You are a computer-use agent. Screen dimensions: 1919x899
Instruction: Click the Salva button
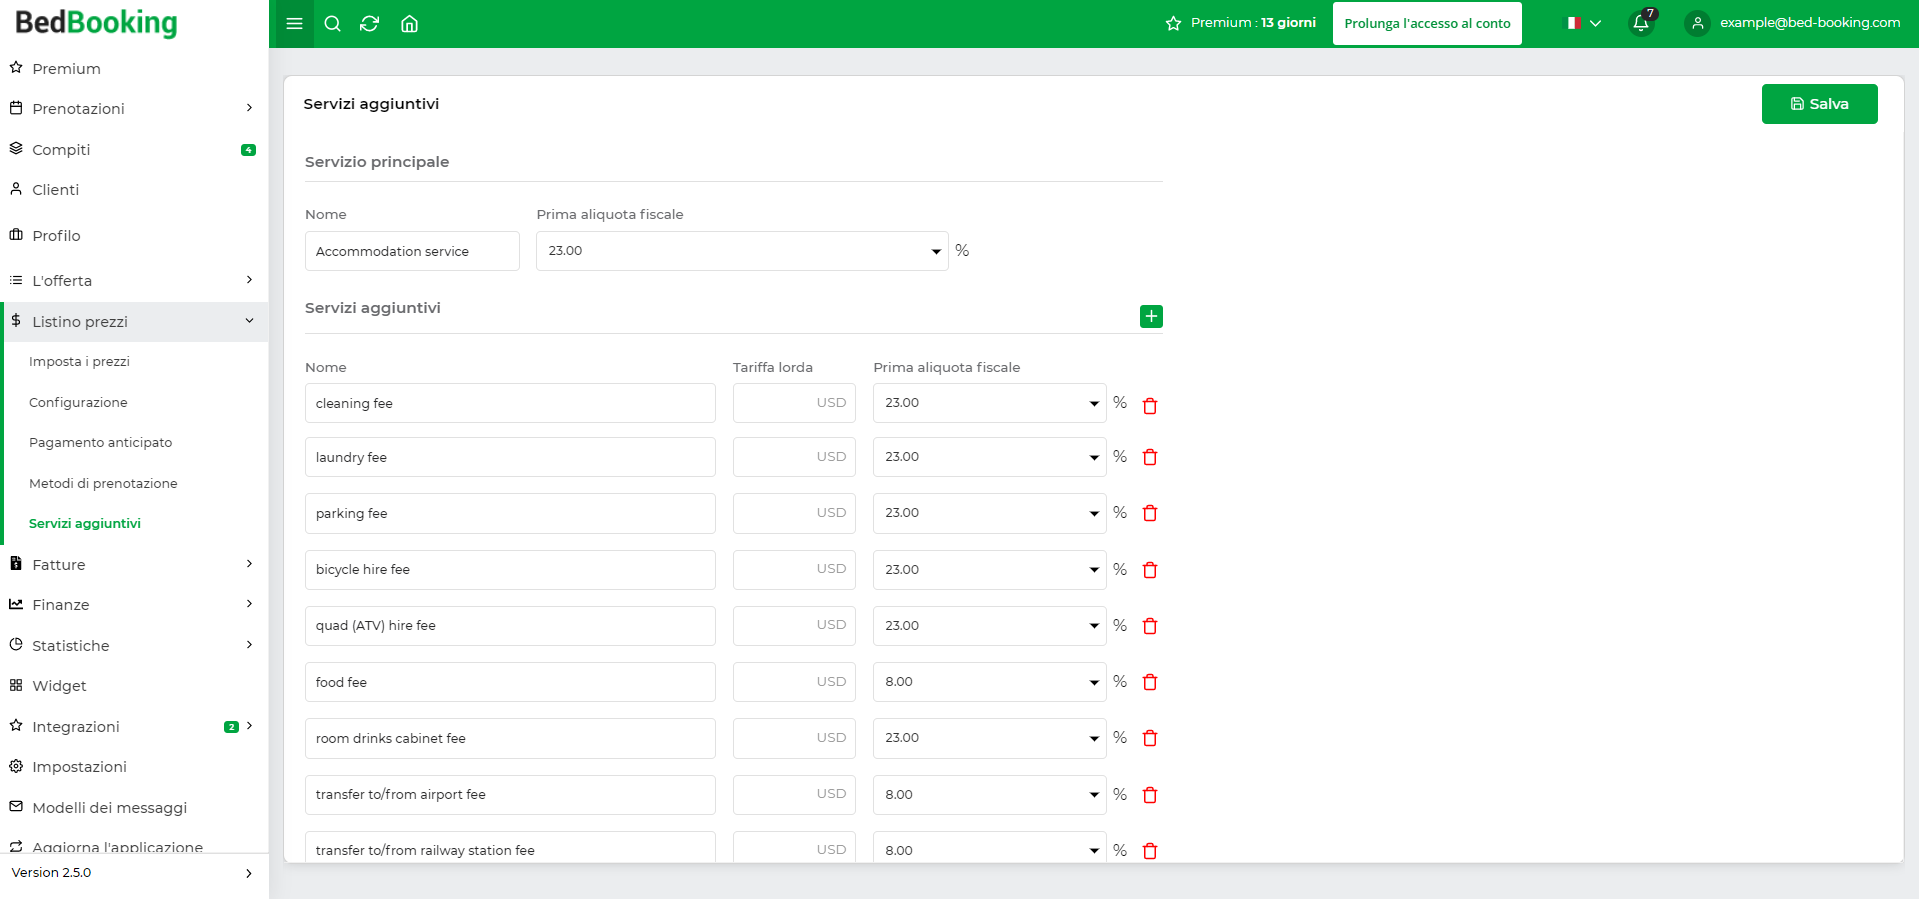(x=1819, y=104)
